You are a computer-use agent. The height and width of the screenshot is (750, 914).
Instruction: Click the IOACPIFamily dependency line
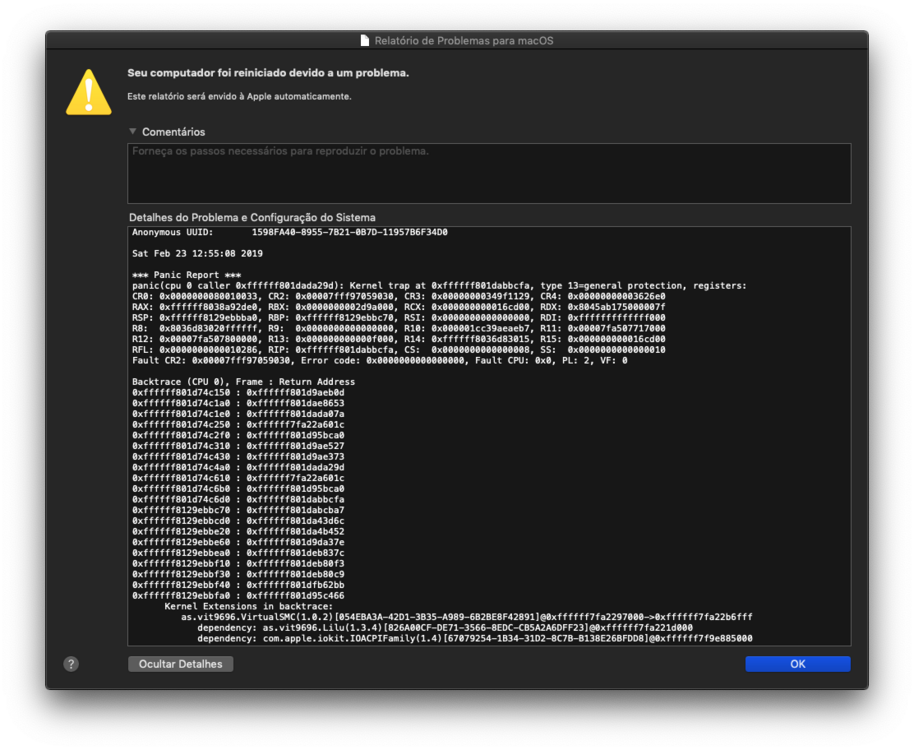pos(474,639)
